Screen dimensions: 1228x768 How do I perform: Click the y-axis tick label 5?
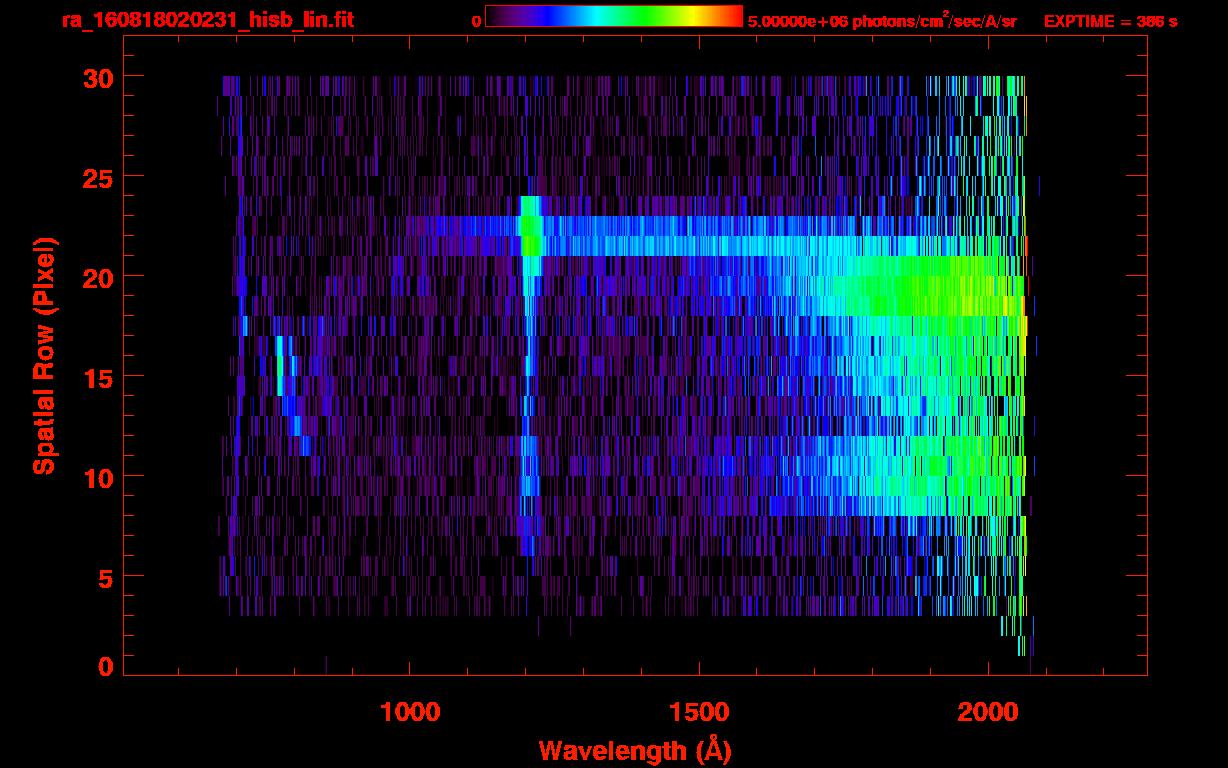[x=104, y=577]
